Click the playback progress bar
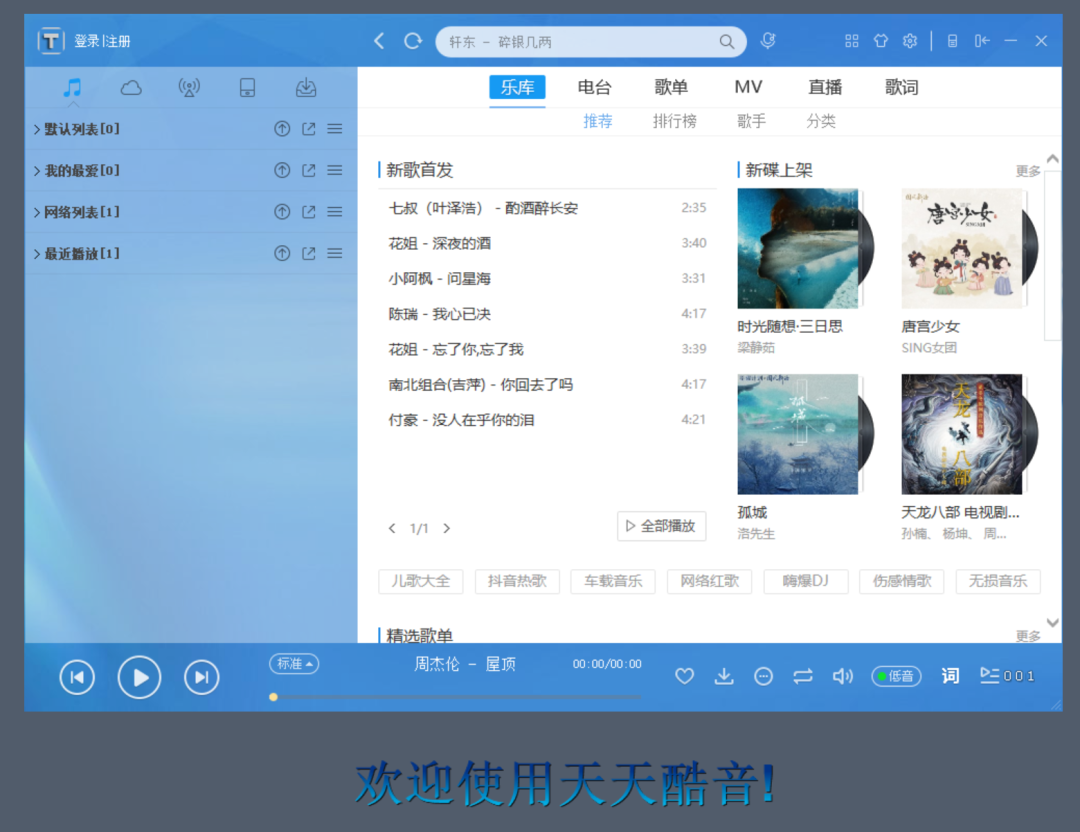Image resolution: width=1080 pixels, height=832 pixels. (x=457, y=697)
